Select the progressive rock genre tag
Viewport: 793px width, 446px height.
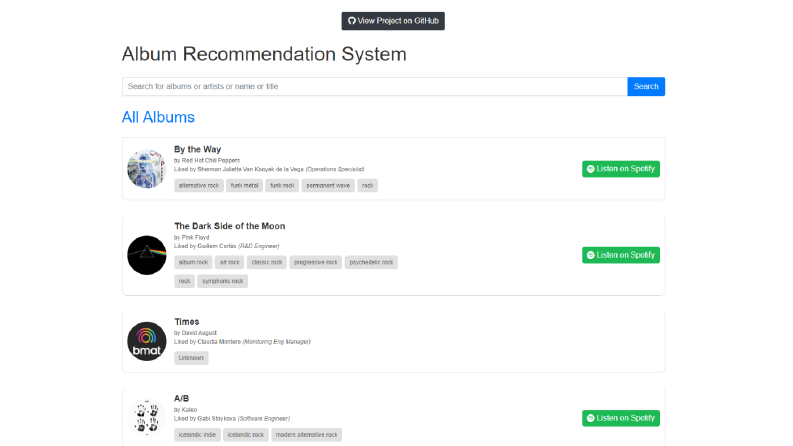click(316, 262)
